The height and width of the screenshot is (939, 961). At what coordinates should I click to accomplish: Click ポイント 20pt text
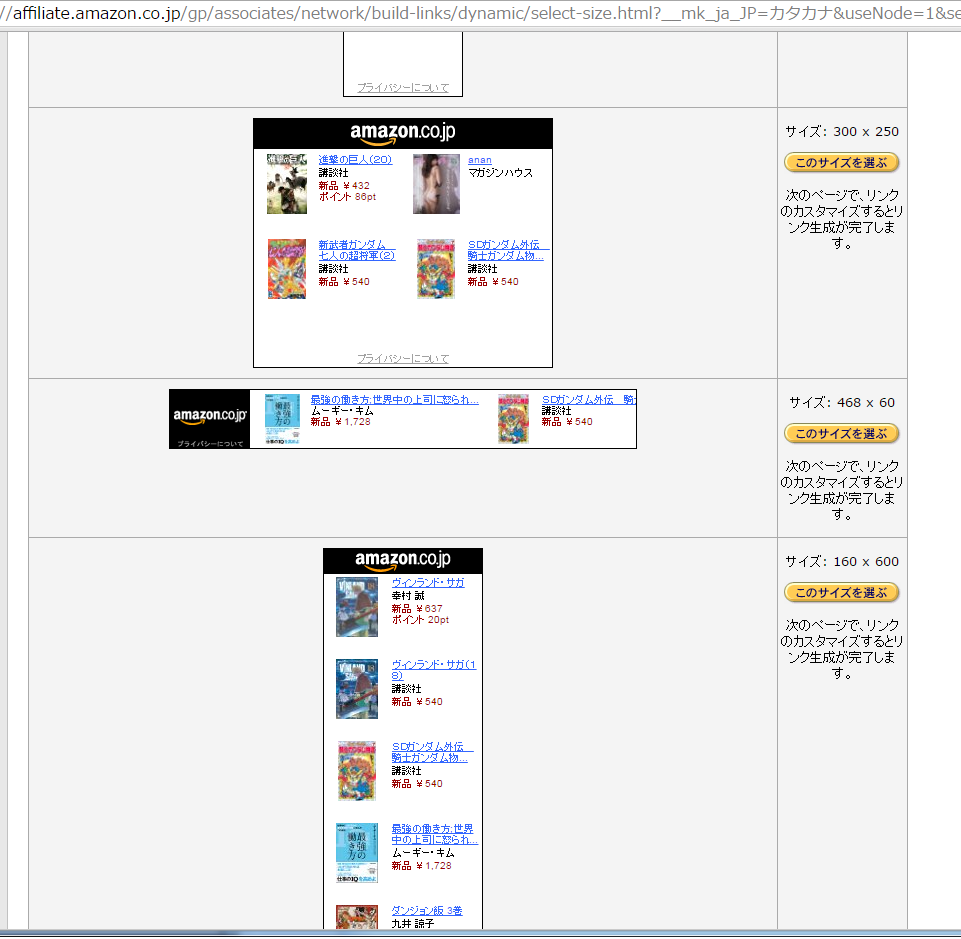coord(420,620)
